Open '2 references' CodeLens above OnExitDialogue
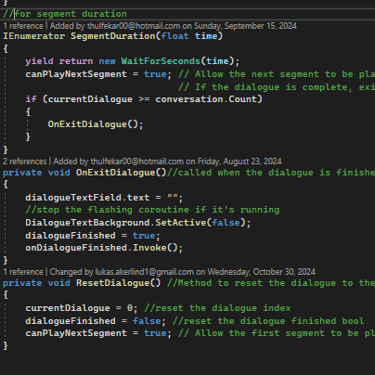 (x=25, y=161)
